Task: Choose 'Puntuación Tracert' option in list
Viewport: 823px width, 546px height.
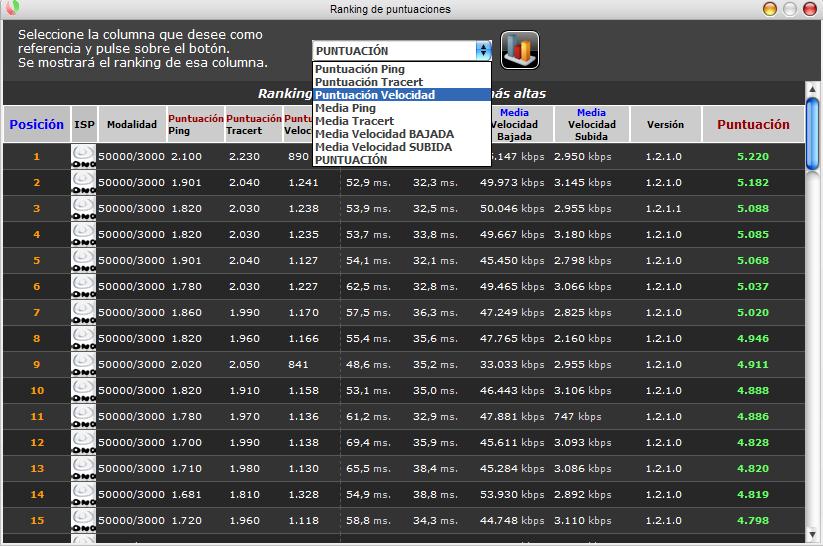Action: 368,82
